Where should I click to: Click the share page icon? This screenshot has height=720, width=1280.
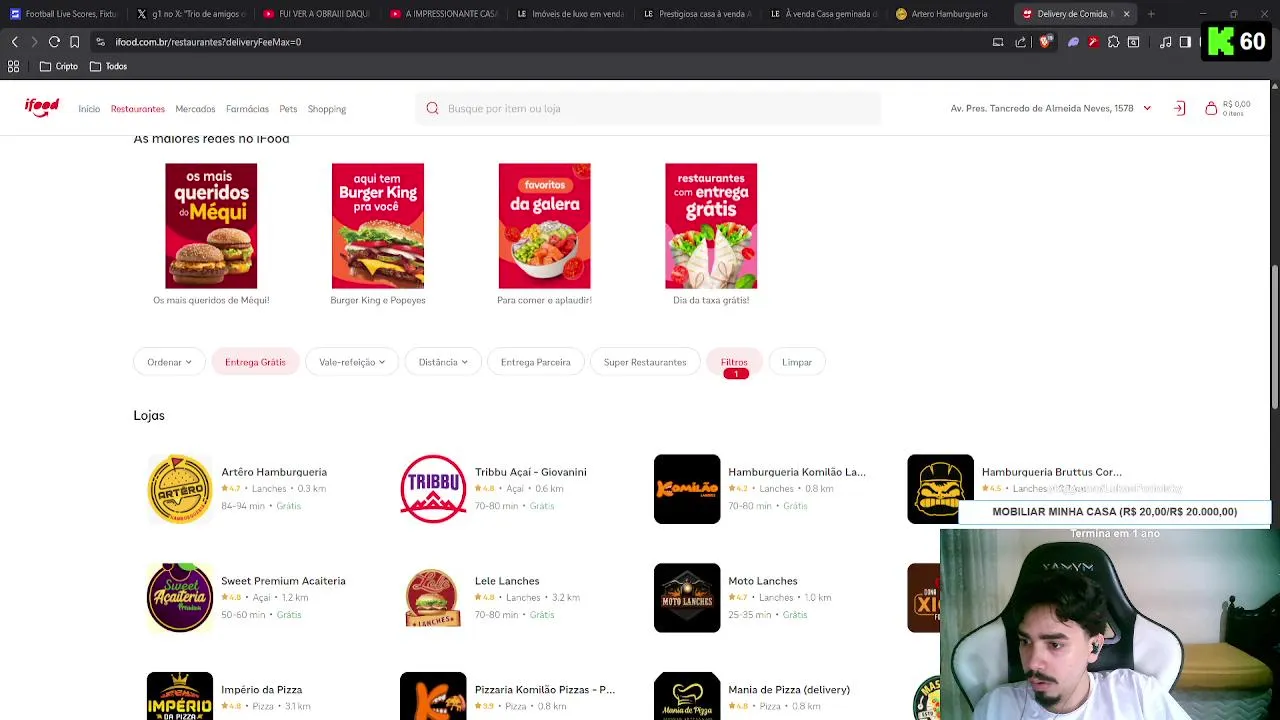click(x=1020, y=42)
